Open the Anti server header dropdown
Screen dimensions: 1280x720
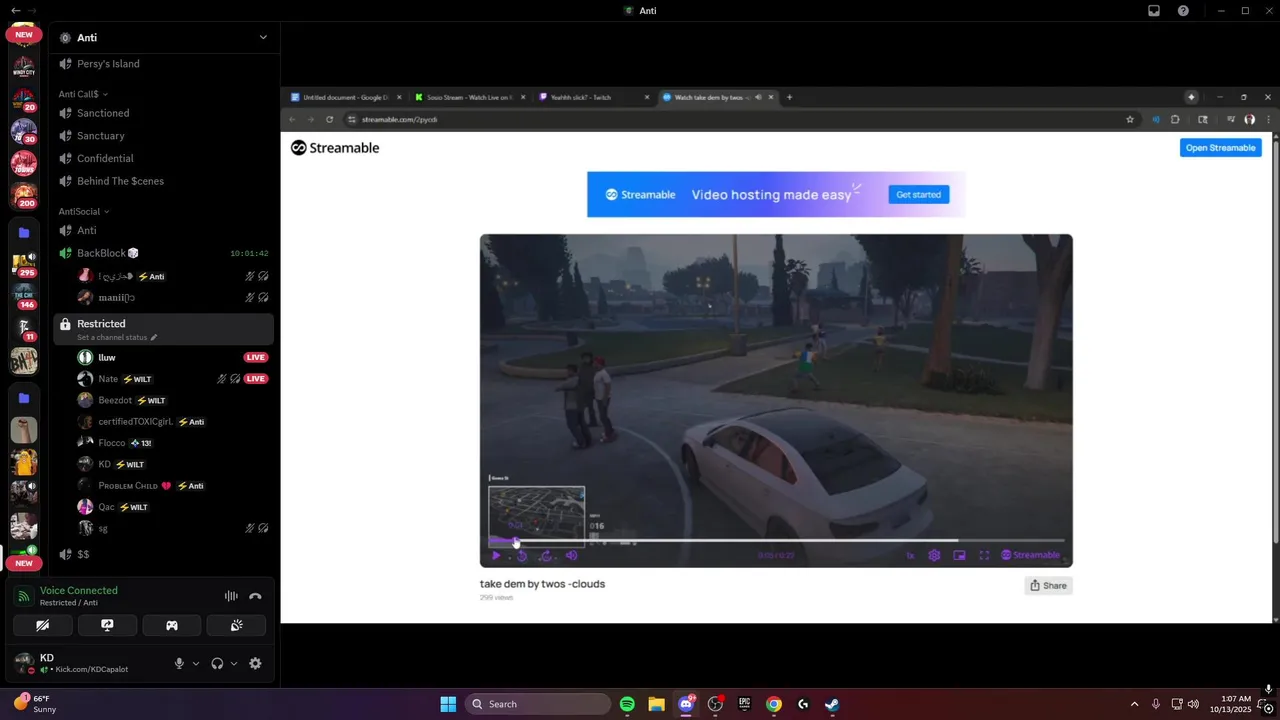click(x=263, y=37)
